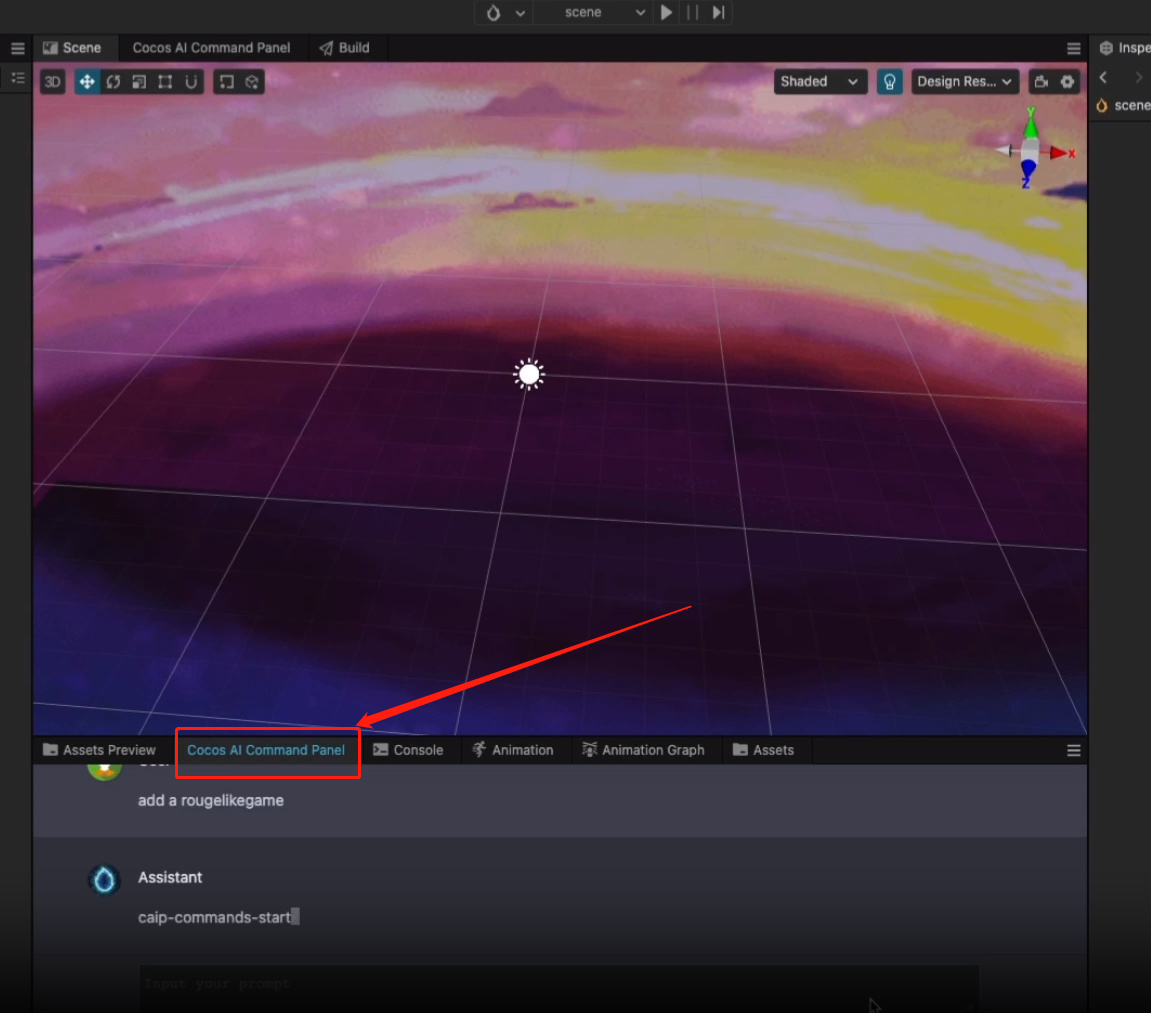Screen dimensions: 1151x1013
Task: Open the scene selection dropdown
Action: [x=605, y=12]
